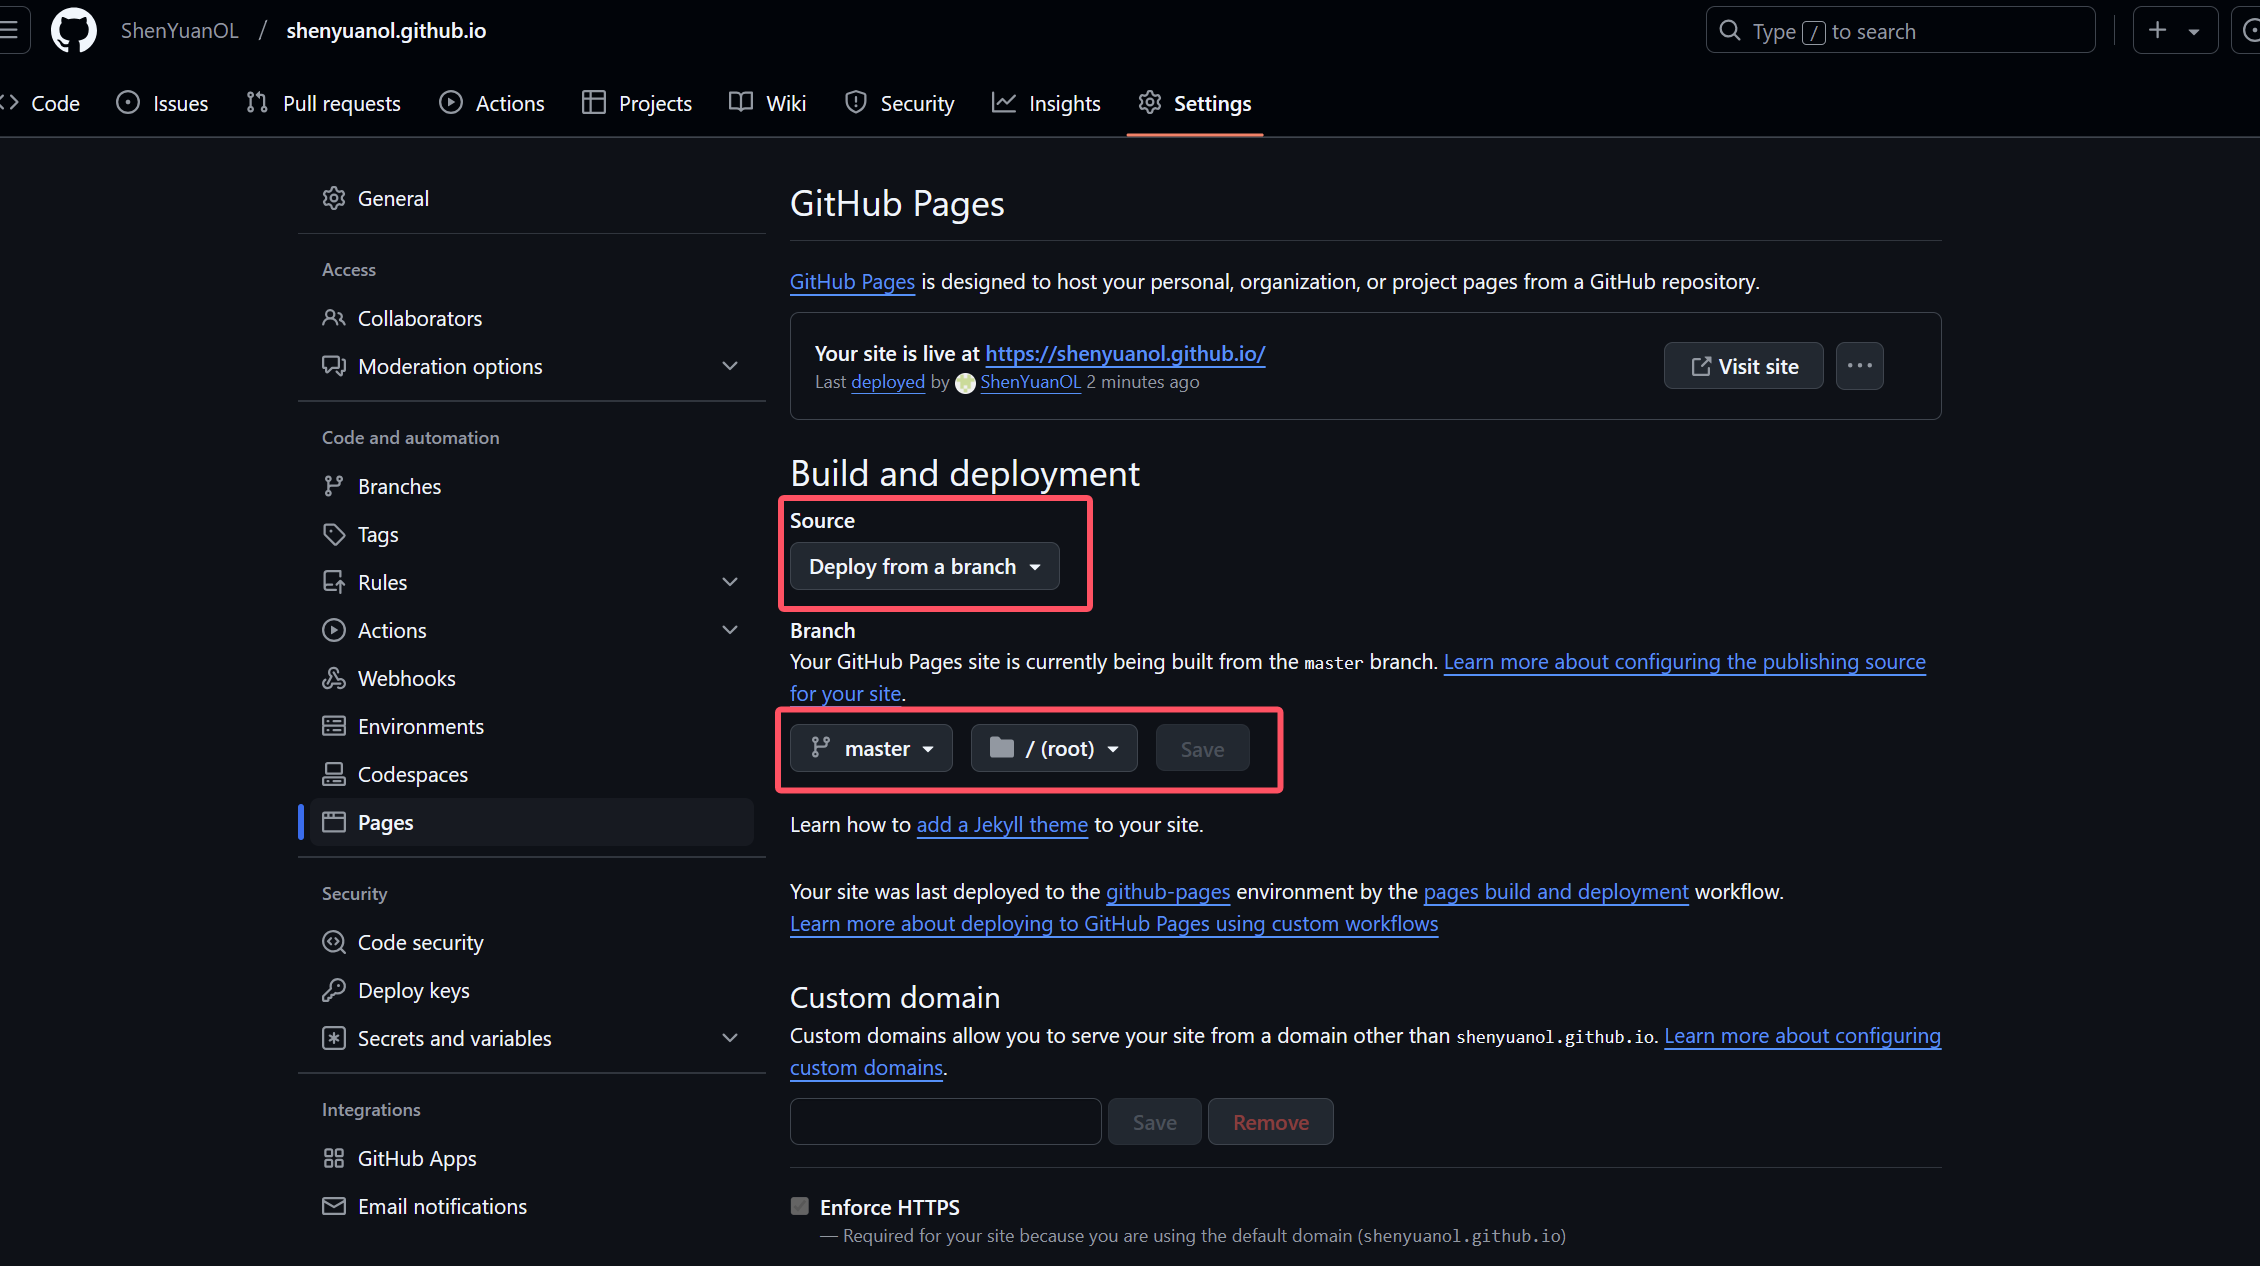Open the hamburger menu icon at top left

point(10,30)
